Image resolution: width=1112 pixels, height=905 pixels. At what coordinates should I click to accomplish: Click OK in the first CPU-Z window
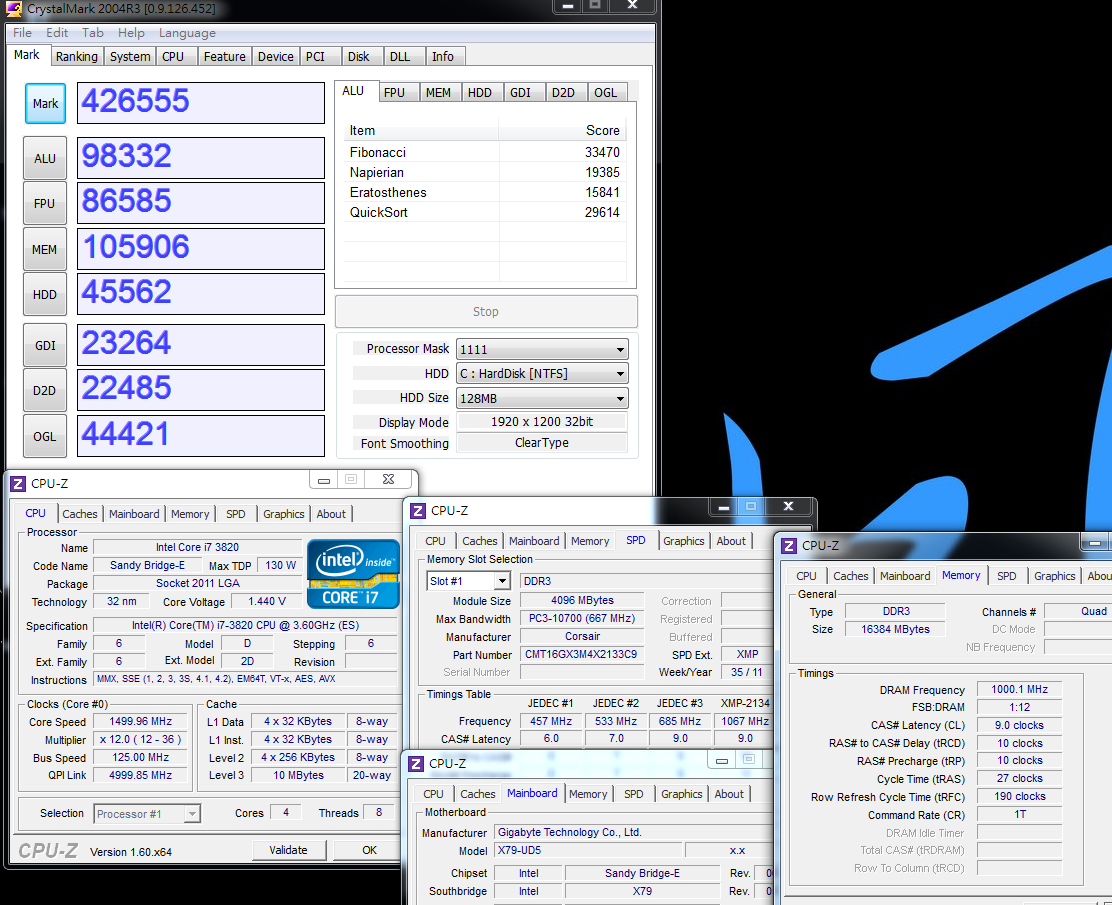click(369, 850)
